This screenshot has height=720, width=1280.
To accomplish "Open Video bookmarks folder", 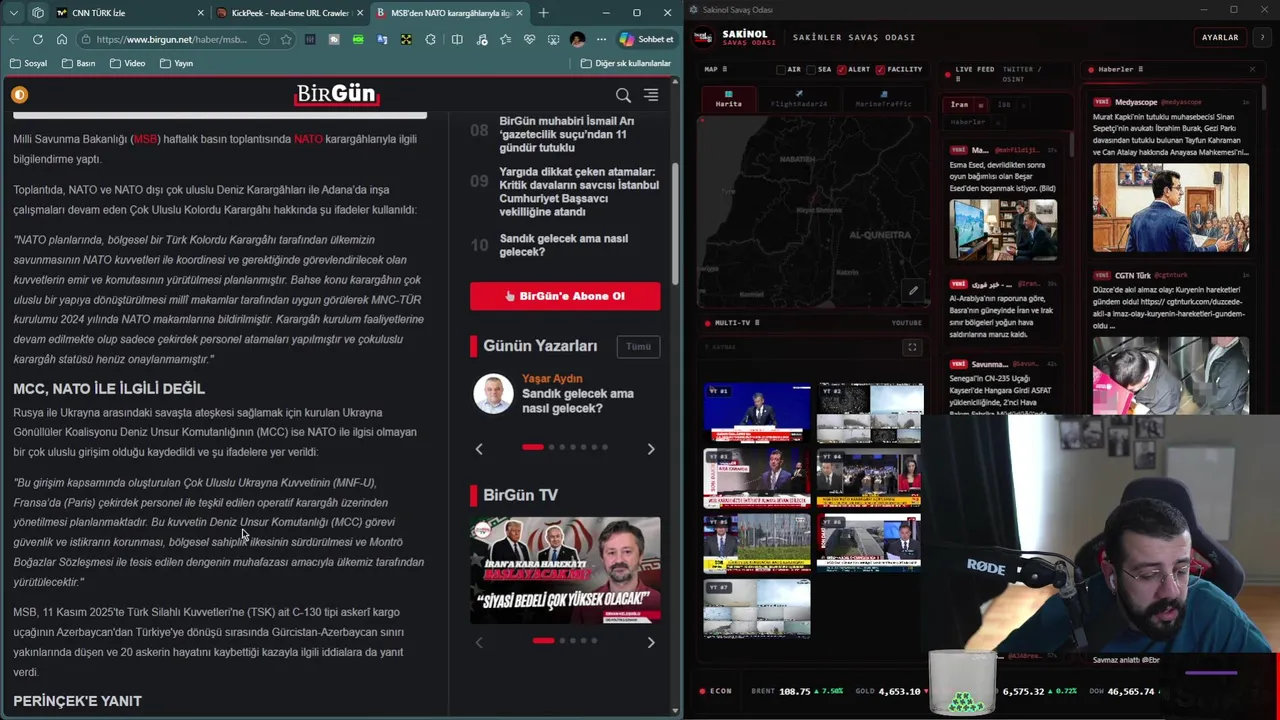I will point(127,63).
